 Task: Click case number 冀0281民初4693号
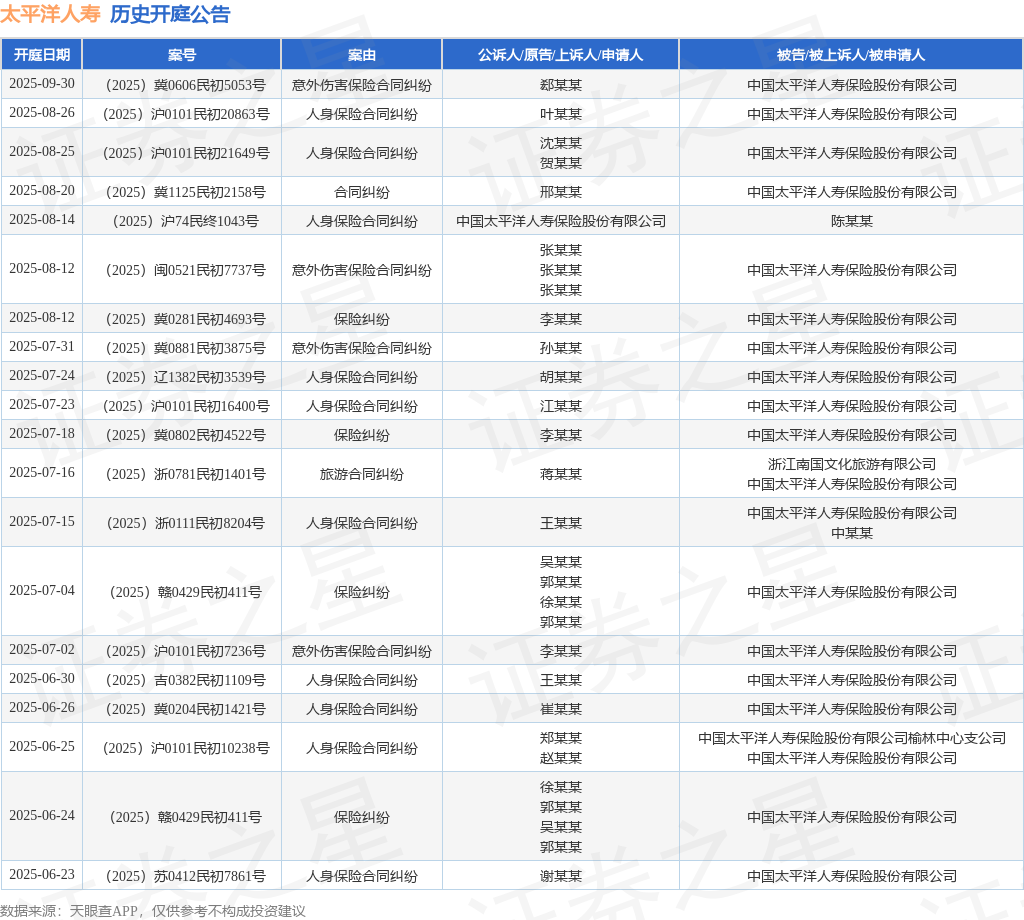point(185,319)
